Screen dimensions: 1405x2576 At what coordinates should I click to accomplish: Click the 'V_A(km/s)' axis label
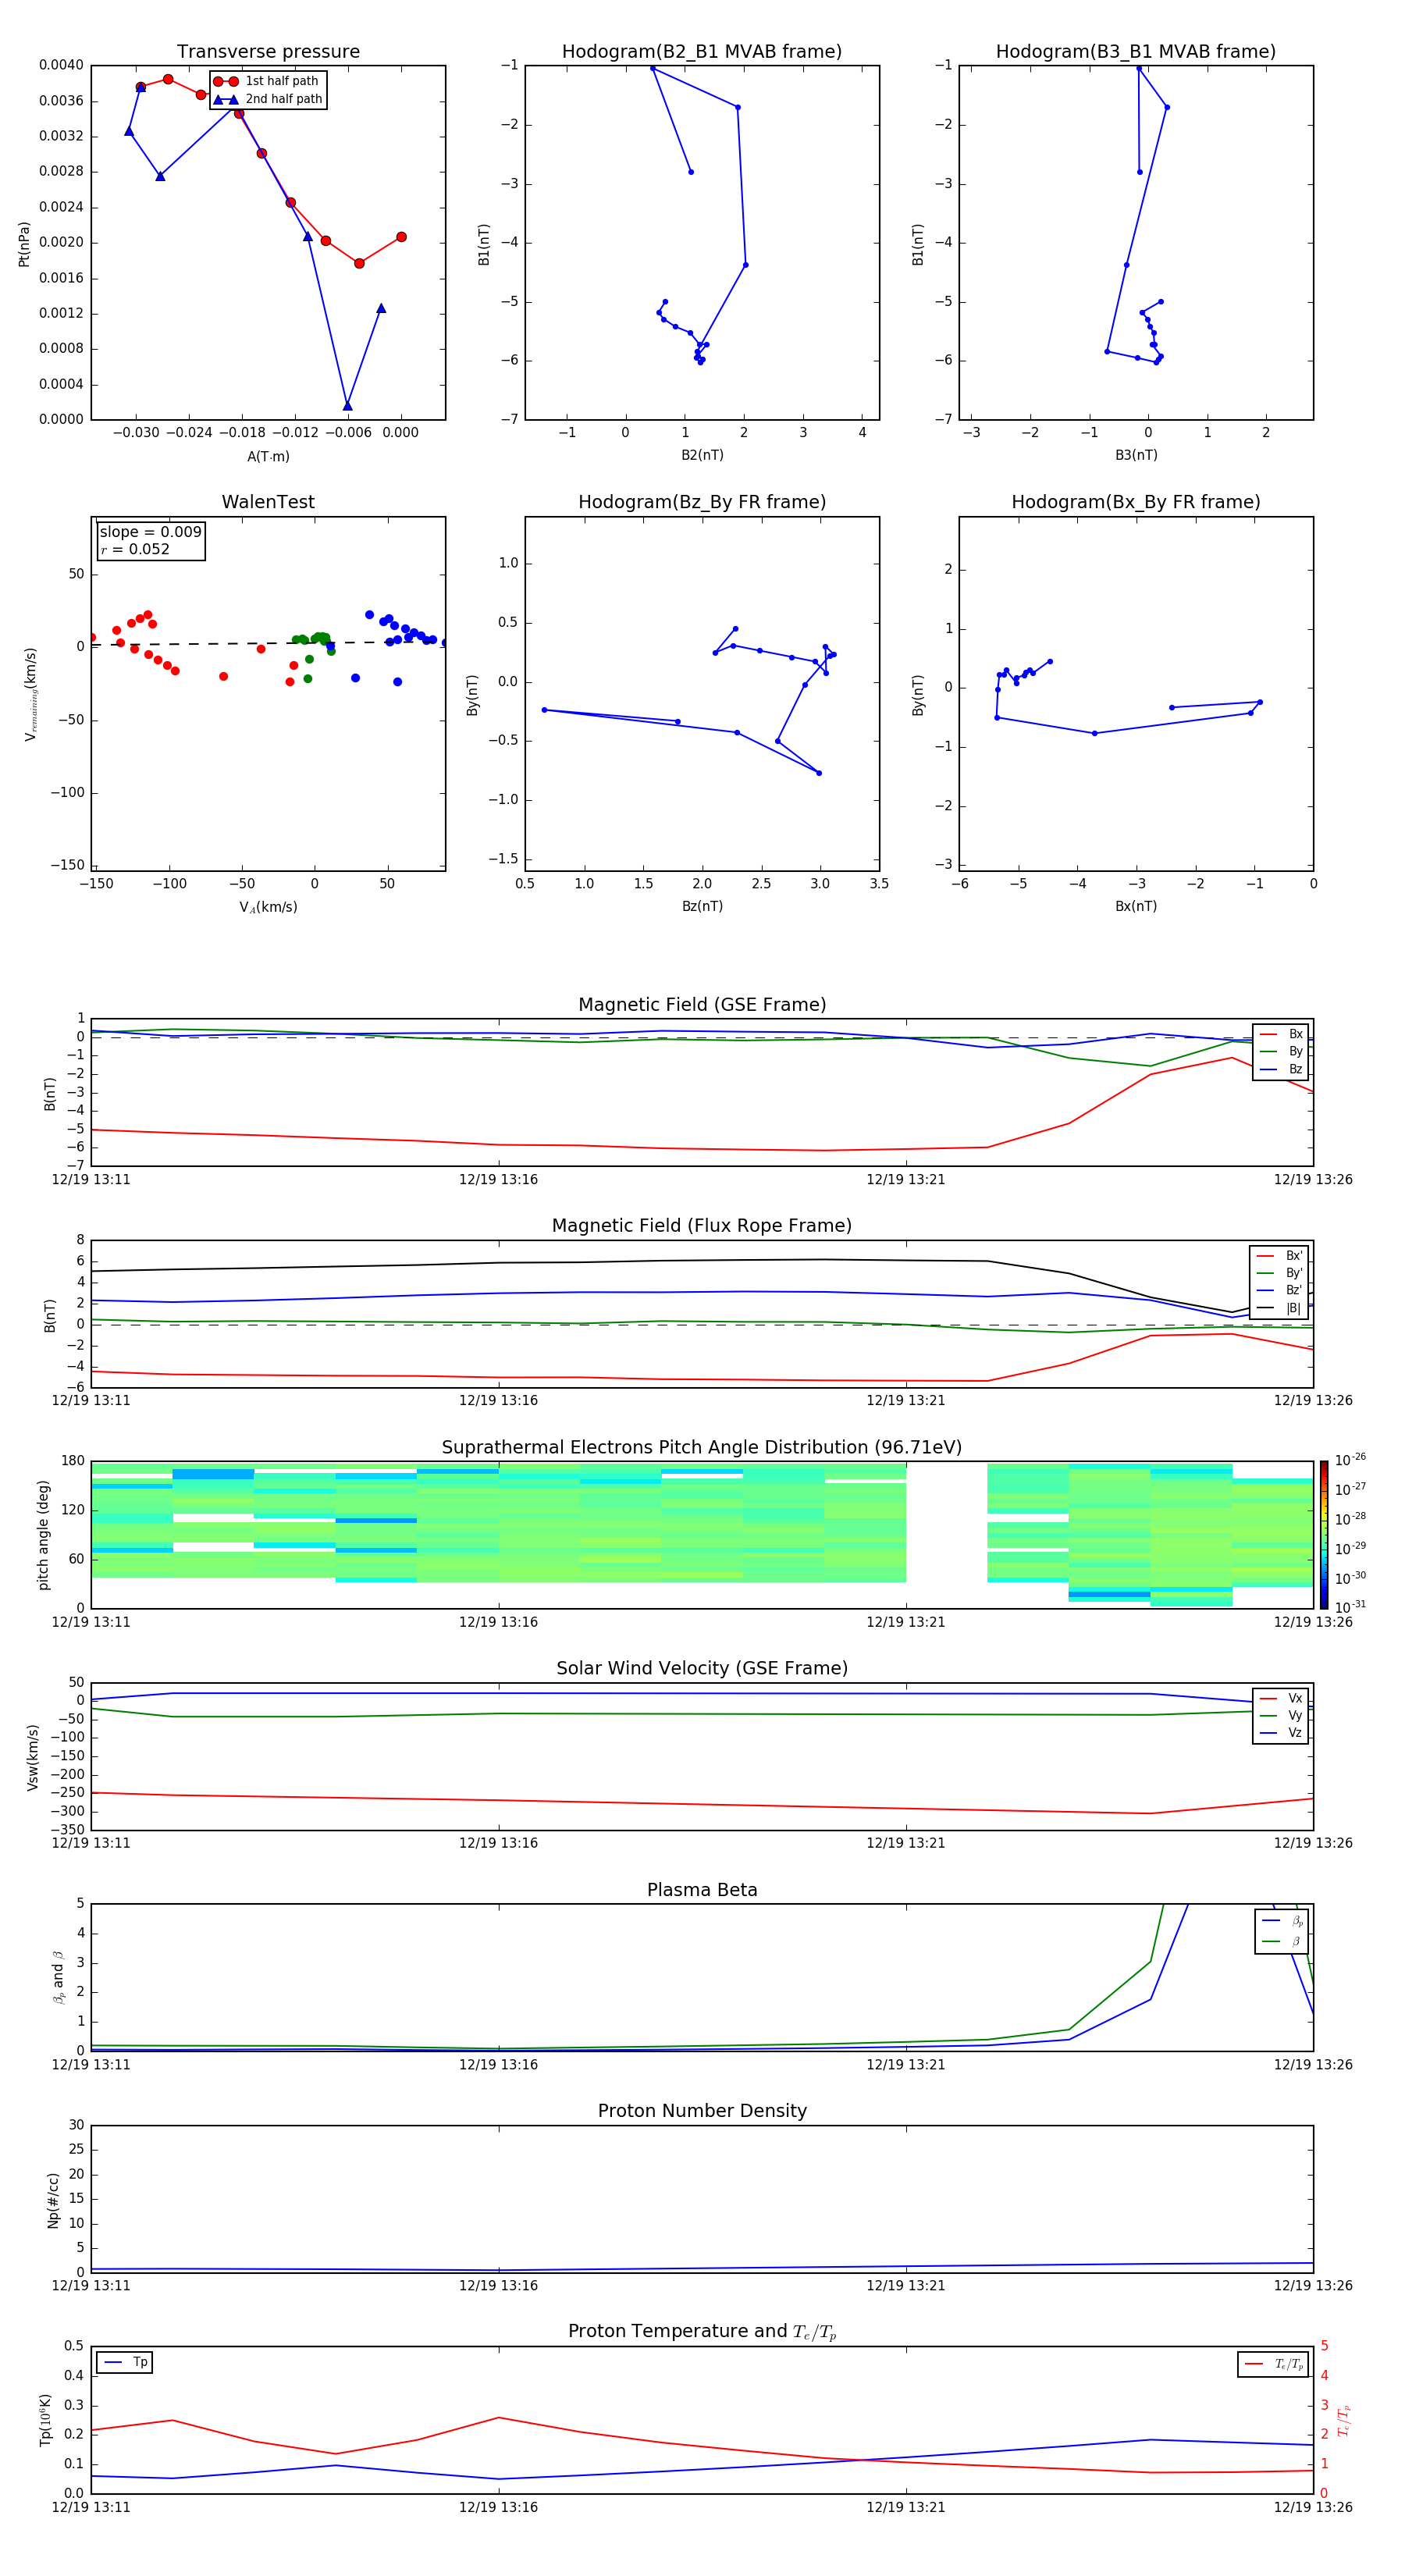(x=268, y=907)
